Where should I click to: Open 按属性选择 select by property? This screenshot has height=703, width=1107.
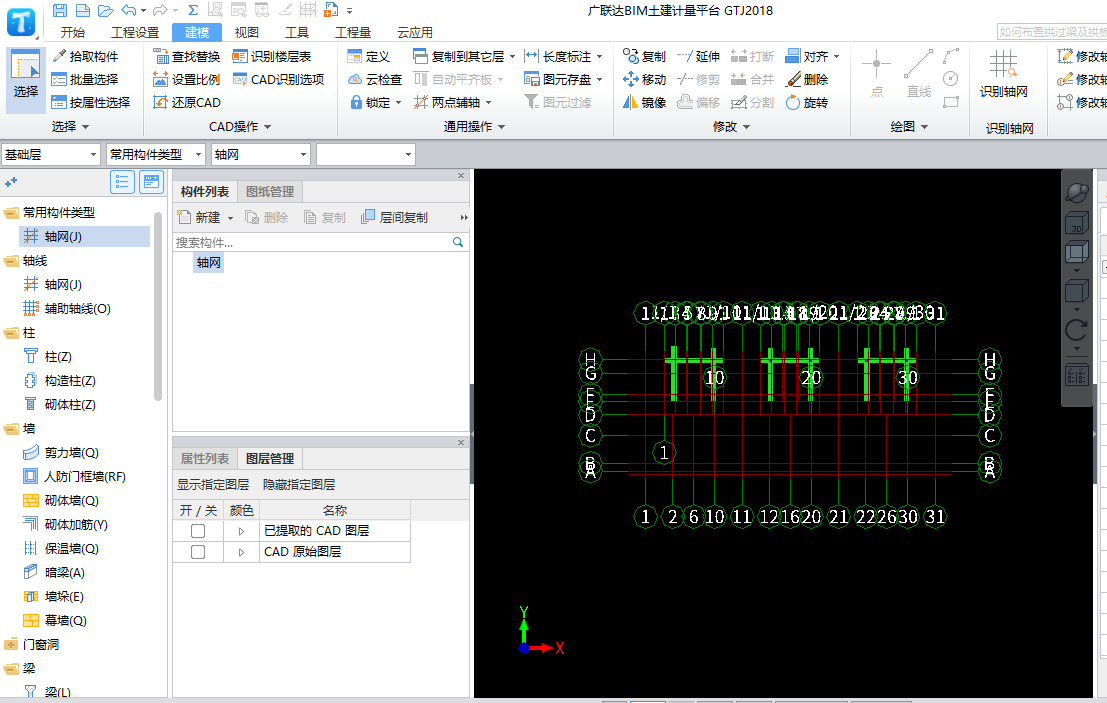(x=92, y=102)
